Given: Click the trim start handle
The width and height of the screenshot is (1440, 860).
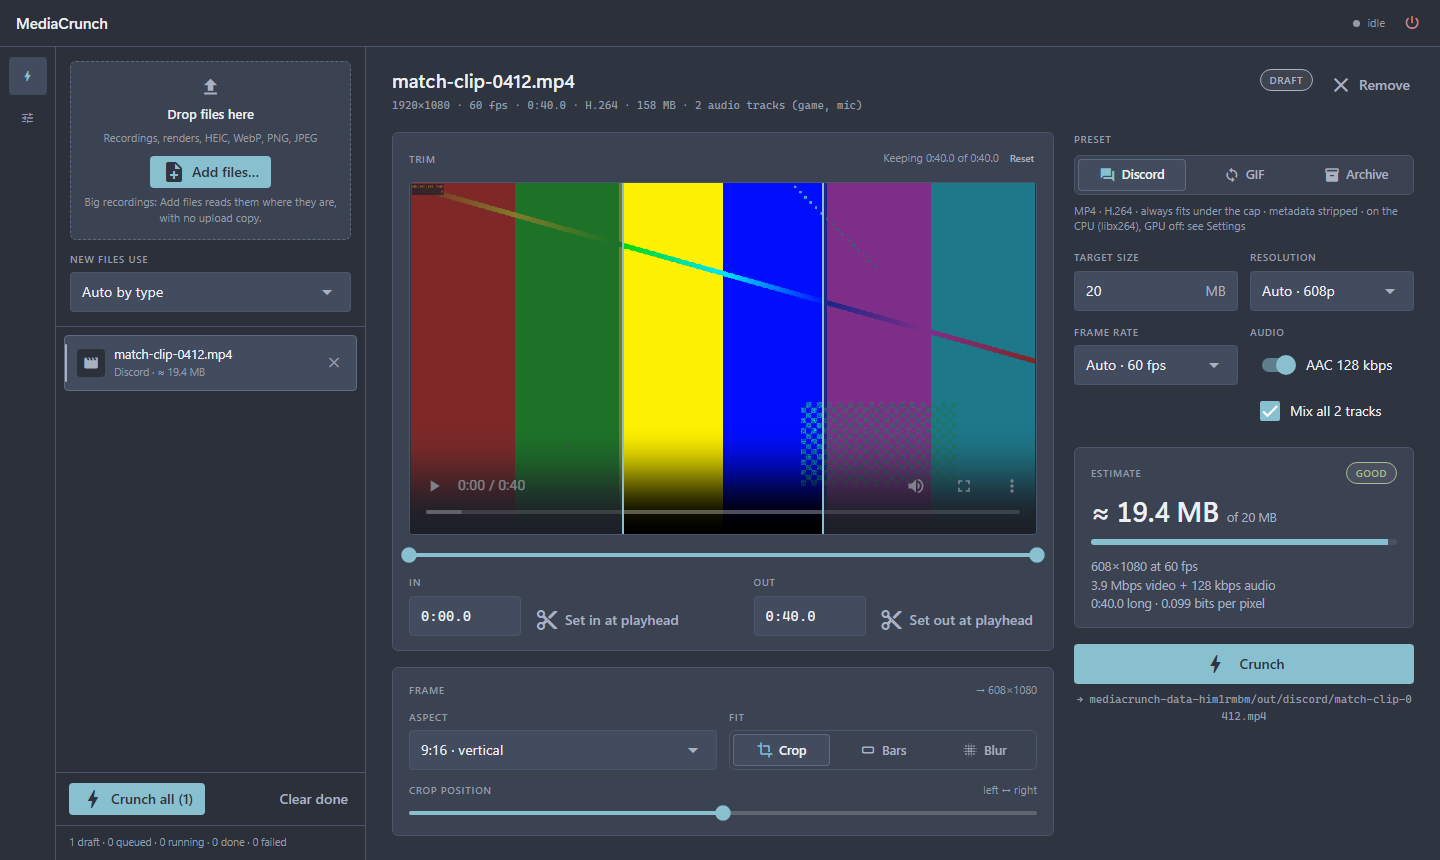Looking at the screenshot, I should [x=409, y=555].
